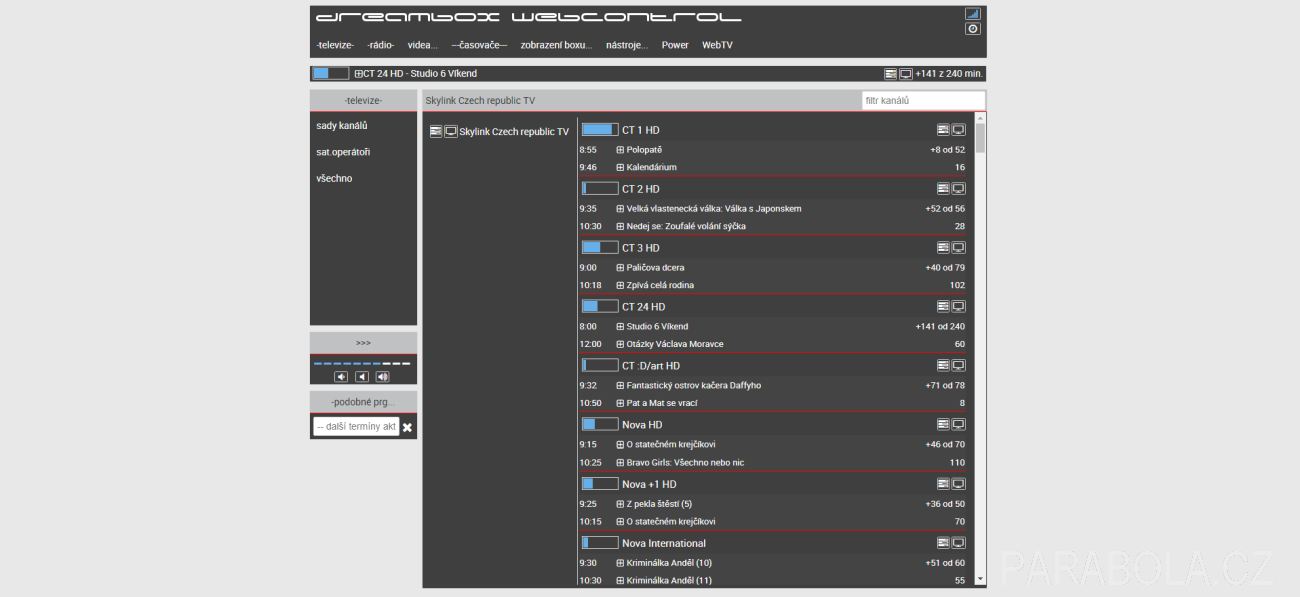Open the ---časovače--- menu
1300x597 pixels.
[479, 45]
